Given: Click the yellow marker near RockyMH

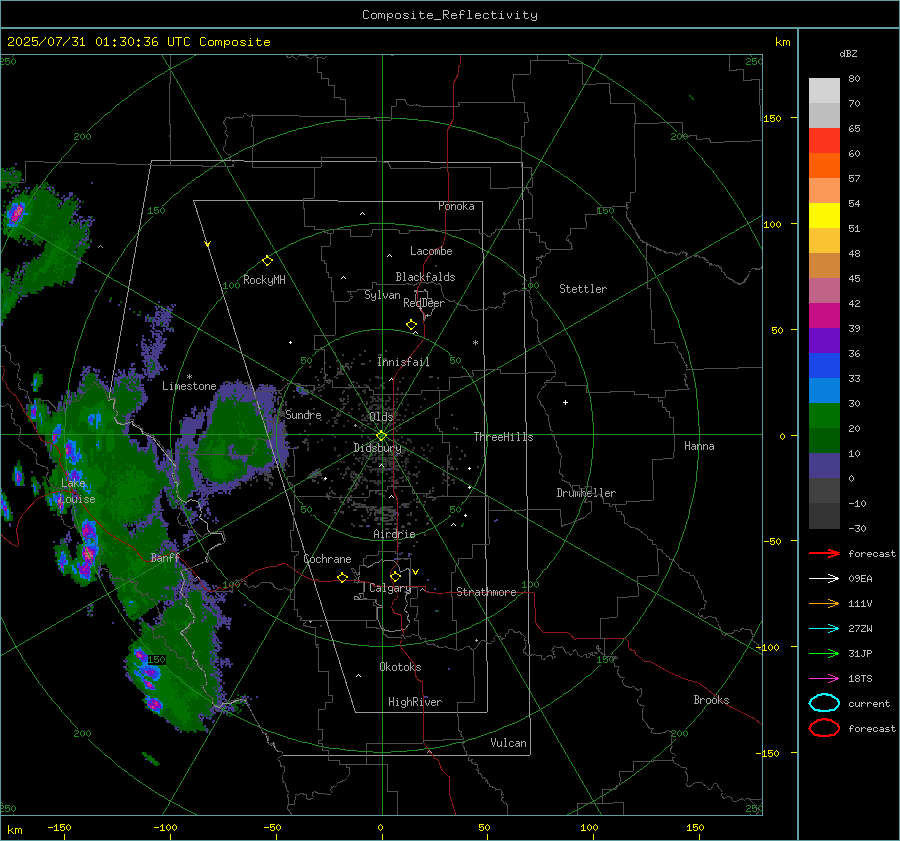Looking at the screenshot, I should tap(267, 261).
